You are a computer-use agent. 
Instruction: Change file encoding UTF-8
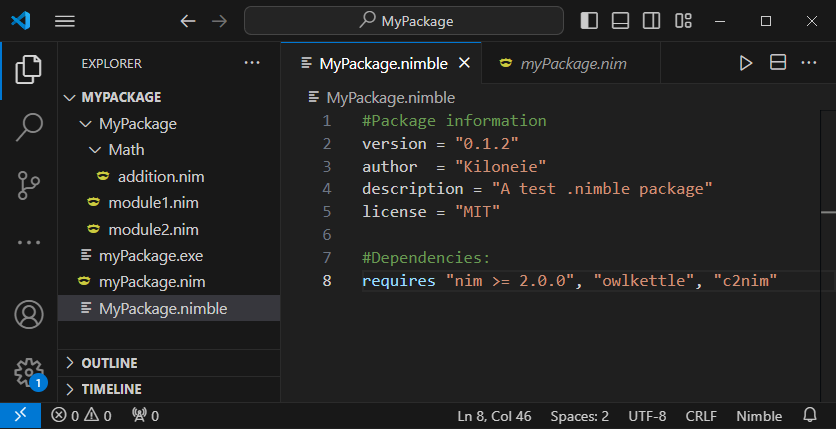pyautogui.click(x=647, y=416)
